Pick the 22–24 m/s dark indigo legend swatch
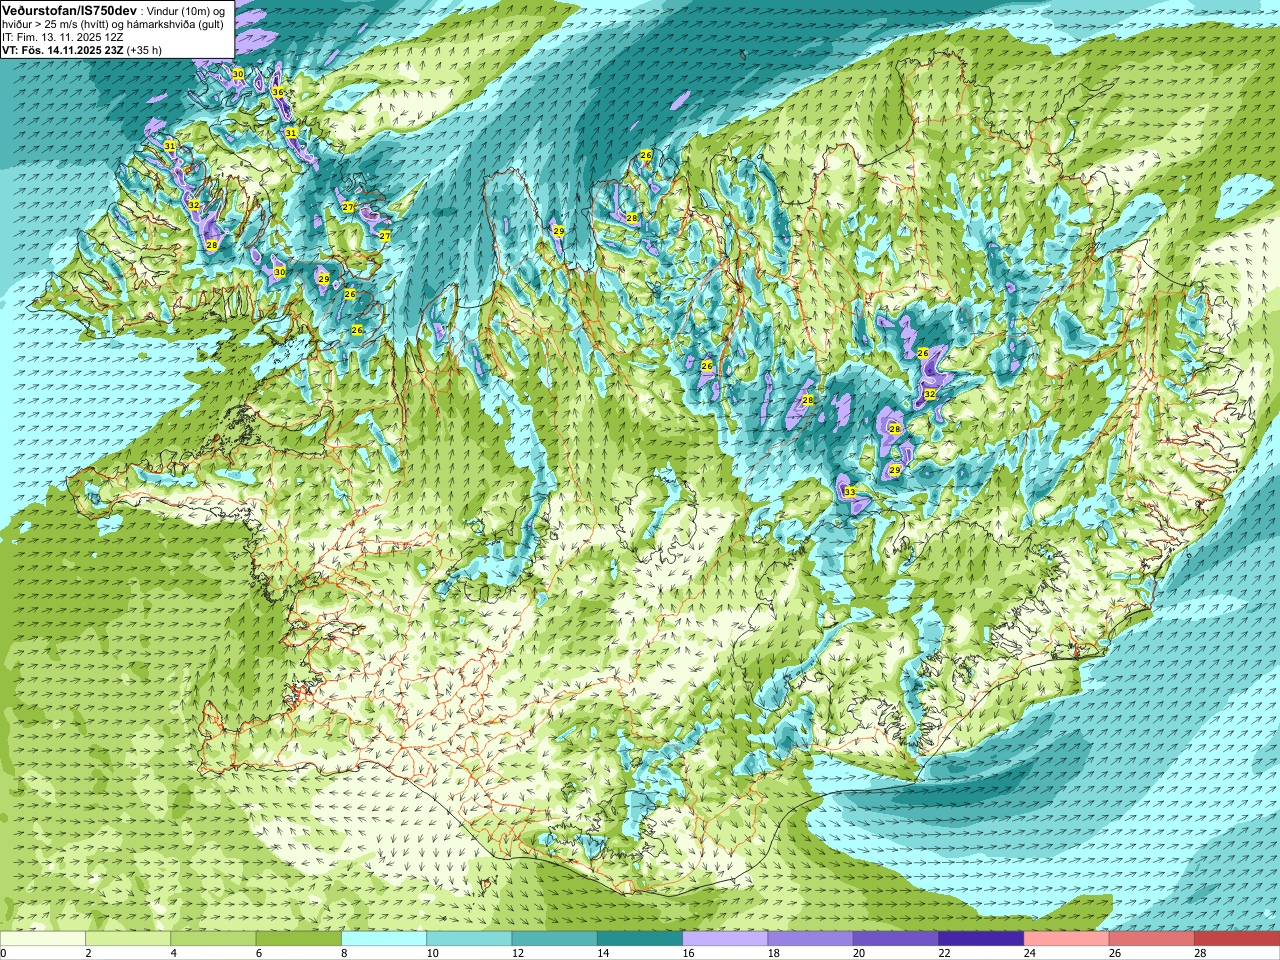Viewport: 1280px width, 960px height. tap(981, 939)
